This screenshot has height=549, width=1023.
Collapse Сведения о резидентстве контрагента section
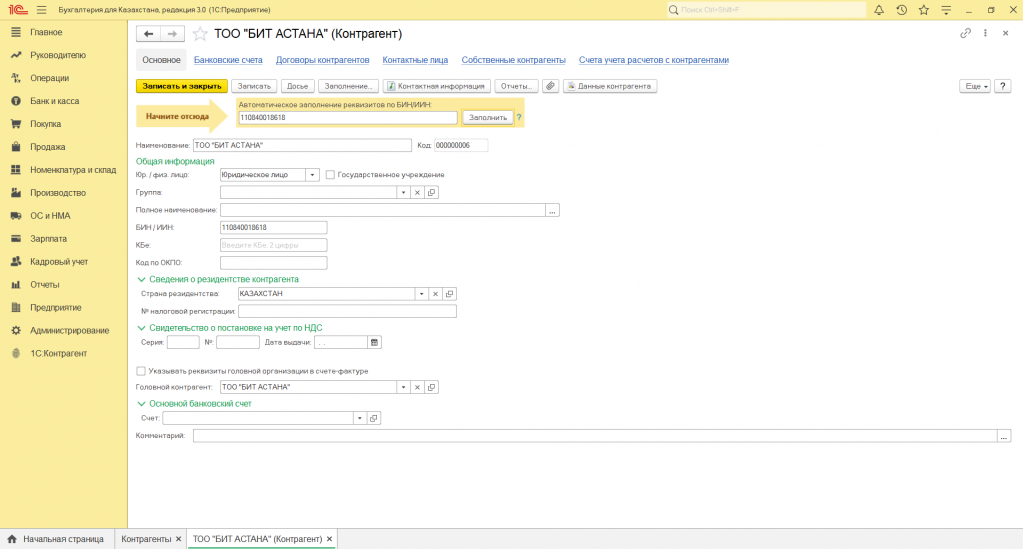click(x=141, y=279)
